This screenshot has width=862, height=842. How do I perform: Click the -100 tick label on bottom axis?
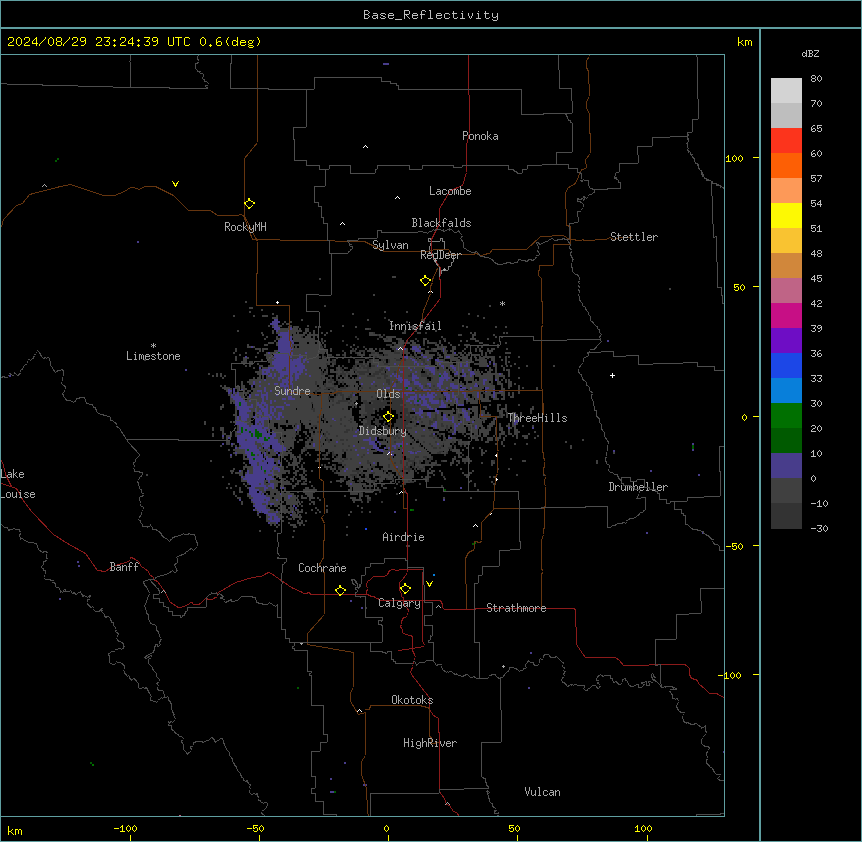click(125, 828)
